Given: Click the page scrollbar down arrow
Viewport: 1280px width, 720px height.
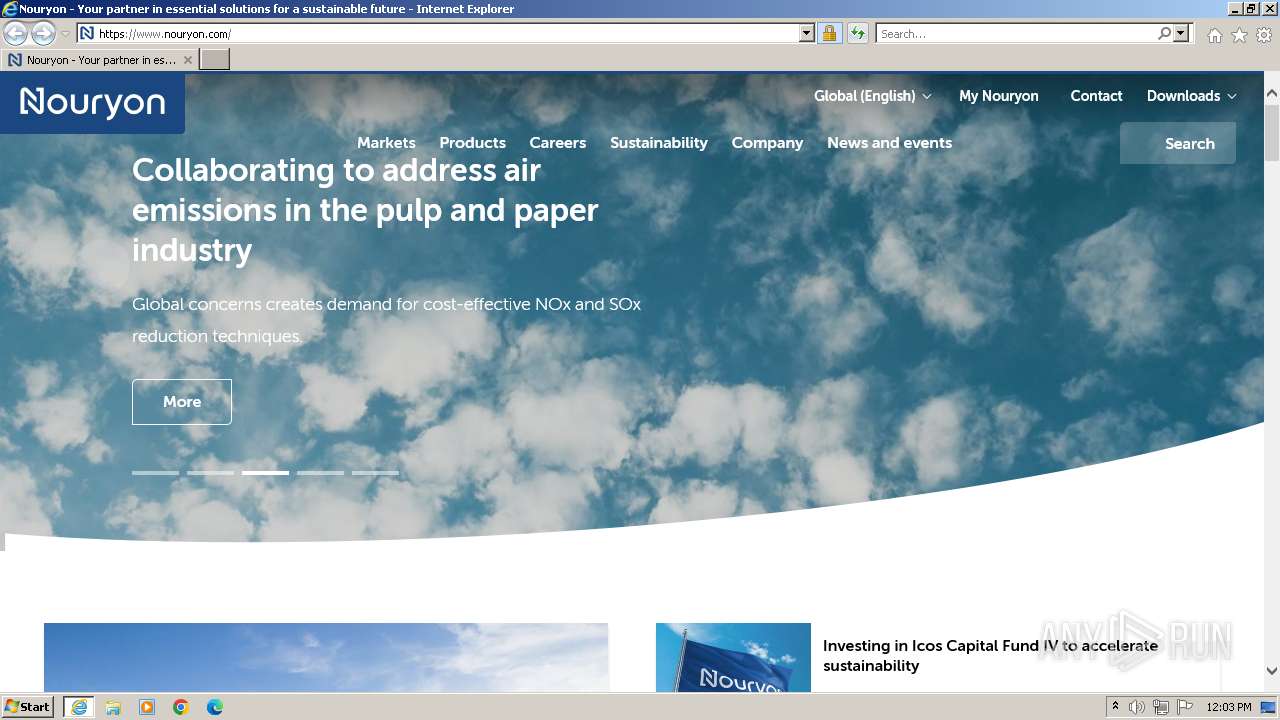Looking at the screenshot, I should pyautogui.click(x=1272, y=671).
